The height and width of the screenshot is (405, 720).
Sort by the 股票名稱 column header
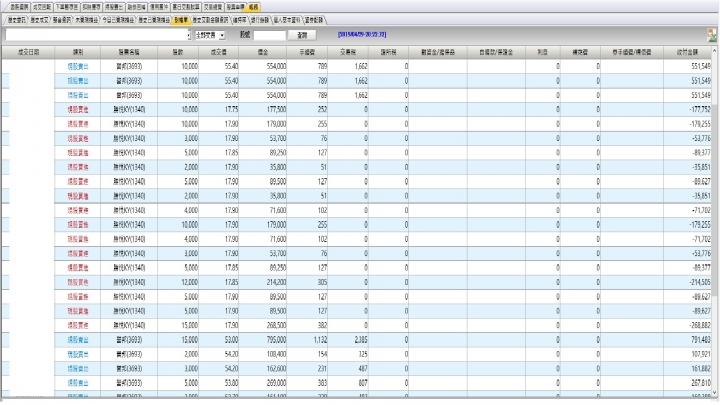(x=129, y=52)
